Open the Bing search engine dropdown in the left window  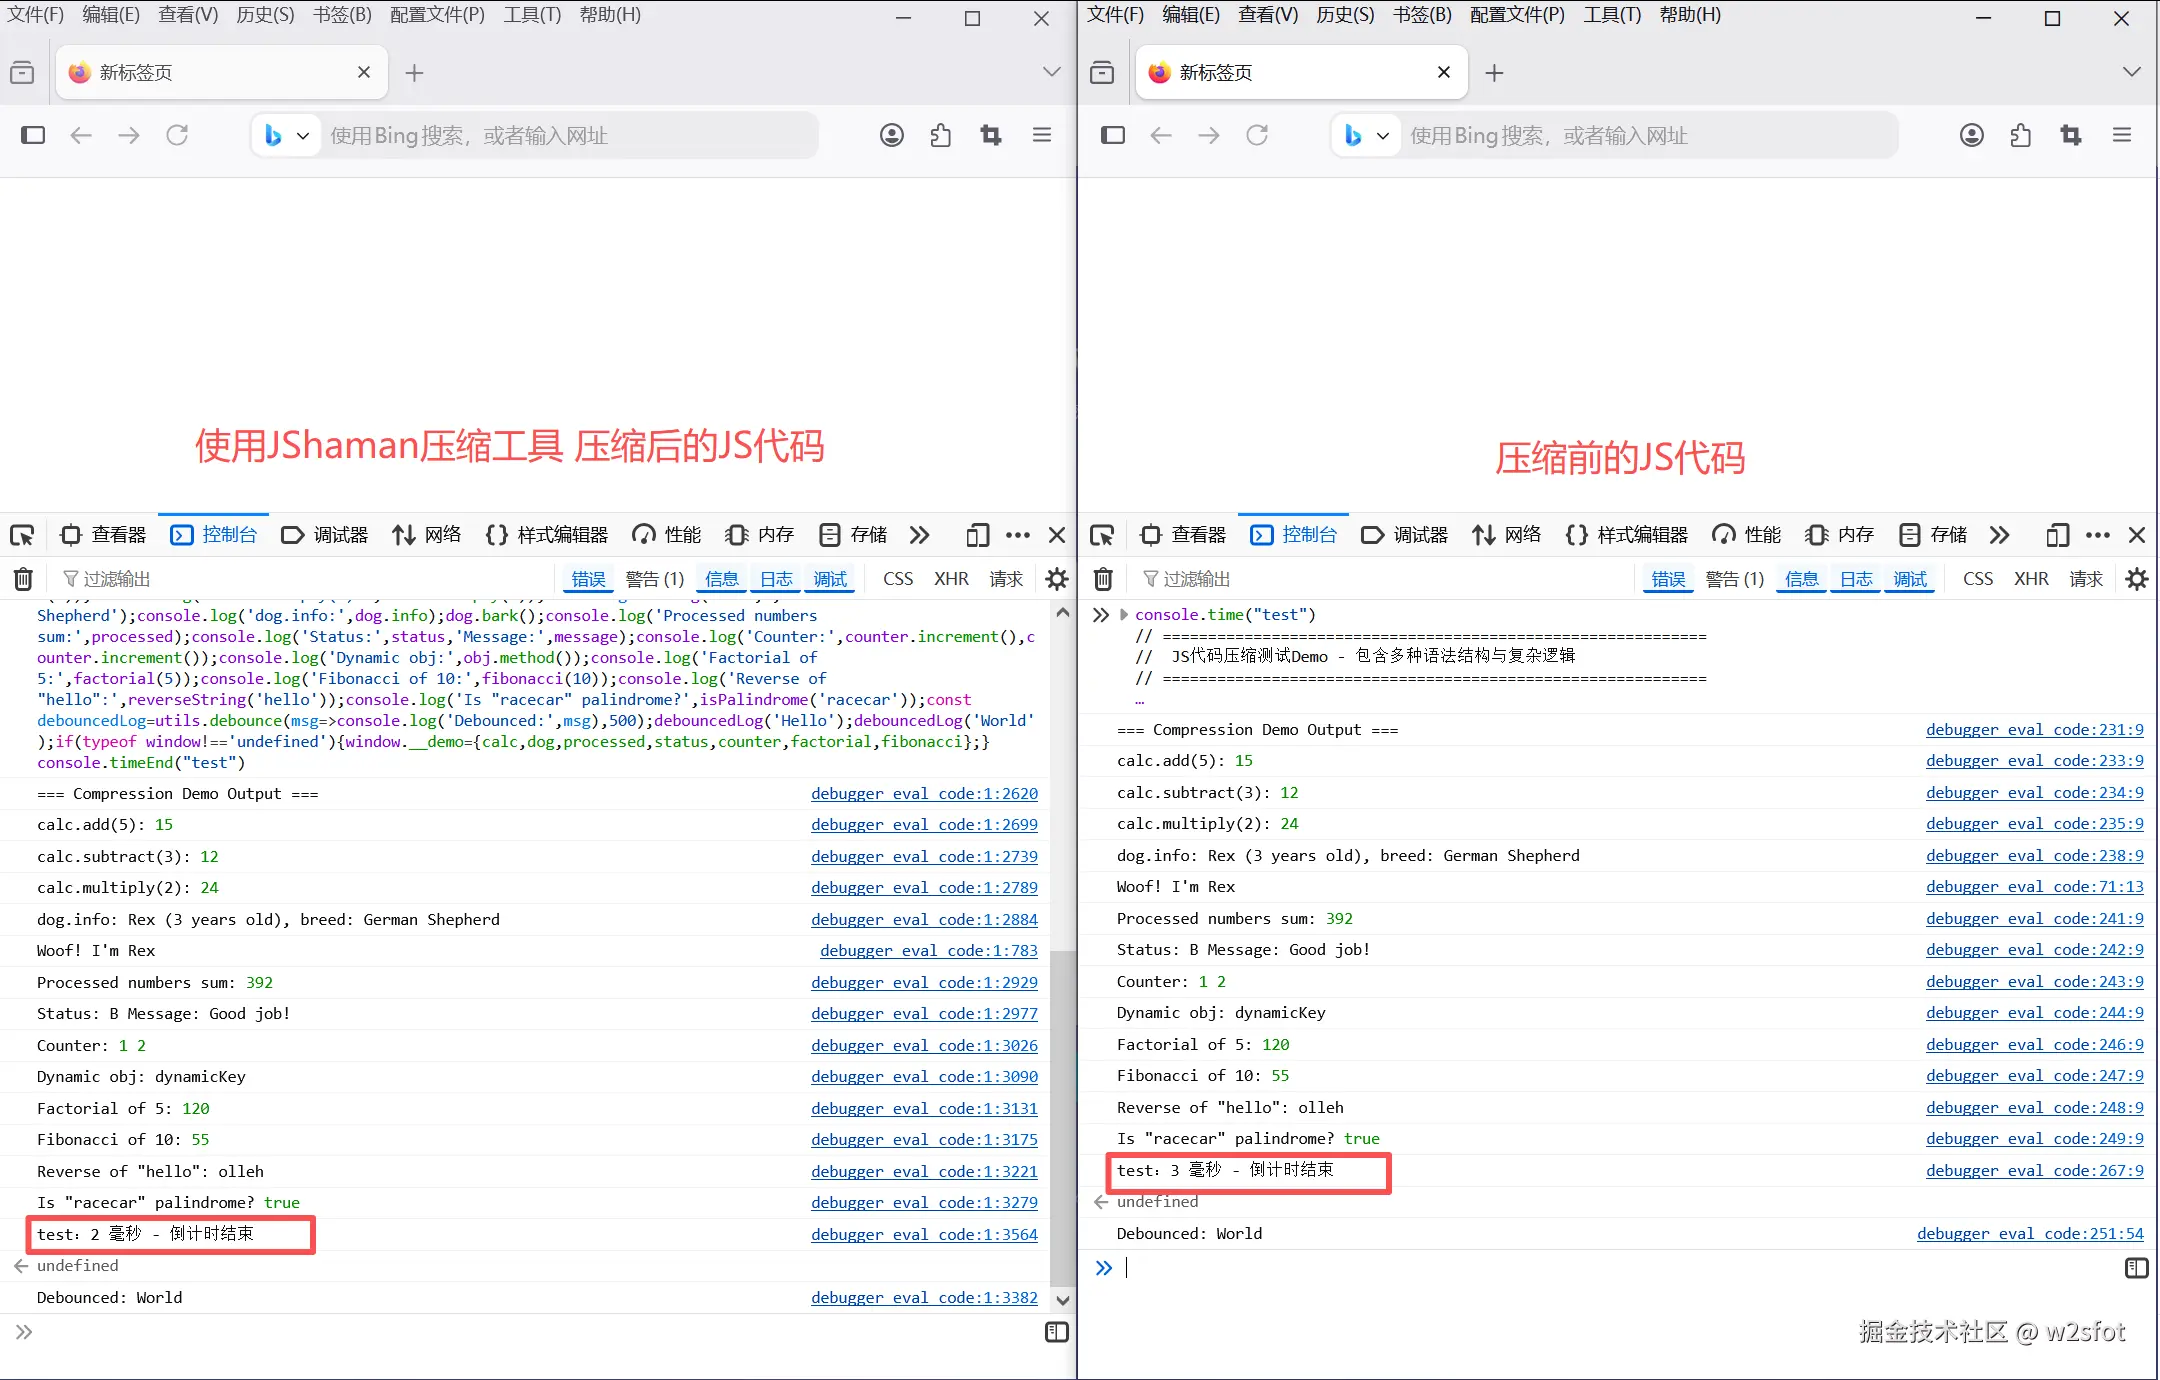[286, 135]
